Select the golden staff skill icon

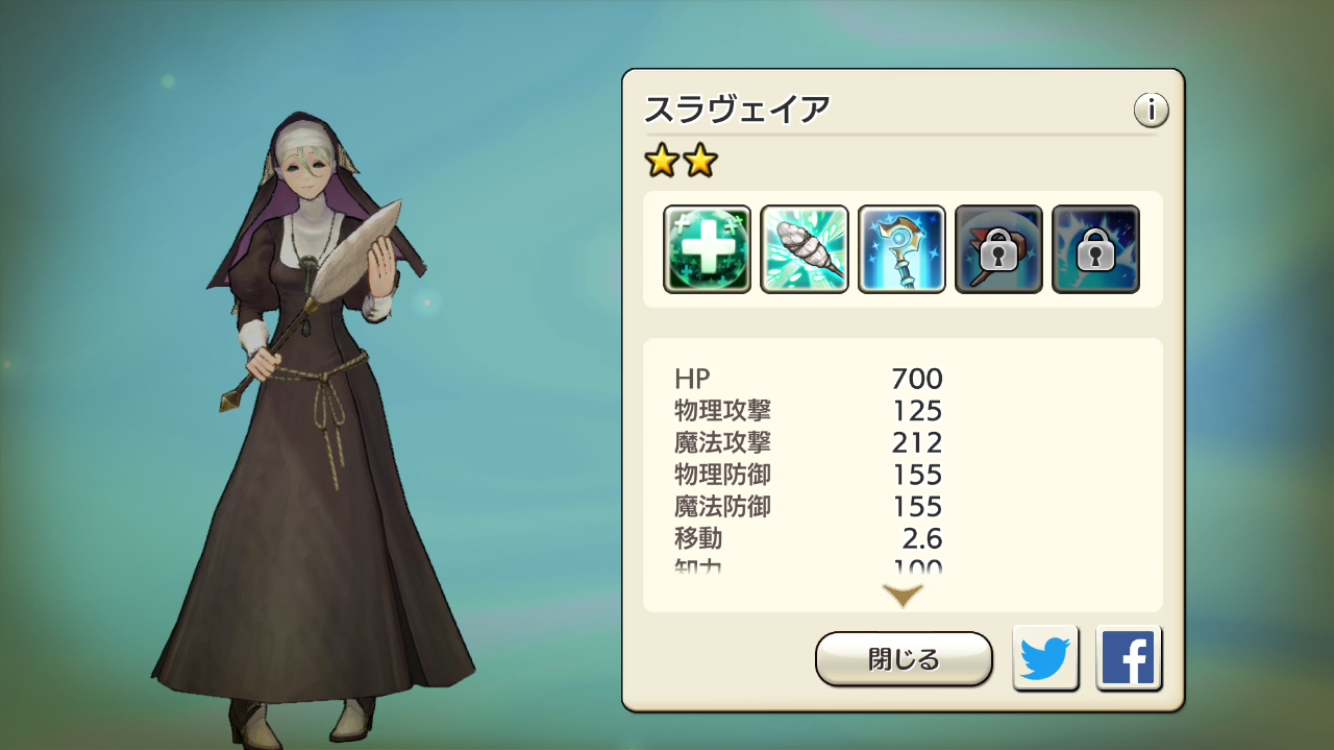(x=901, y=249)
